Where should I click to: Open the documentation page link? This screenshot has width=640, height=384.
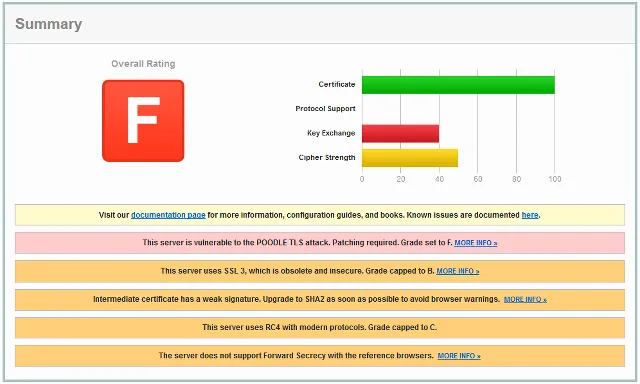[168, 215]
